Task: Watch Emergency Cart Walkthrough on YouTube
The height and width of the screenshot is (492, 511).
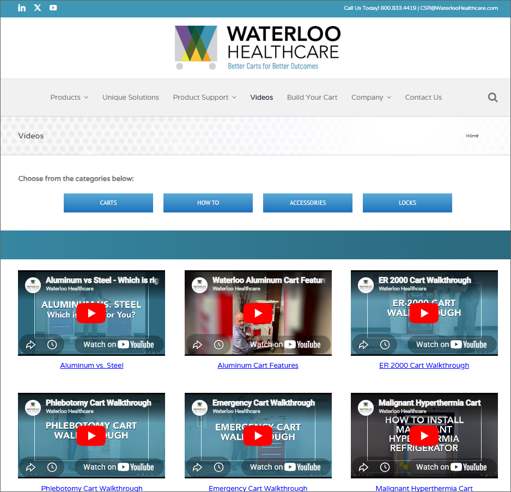Action: 286,467
